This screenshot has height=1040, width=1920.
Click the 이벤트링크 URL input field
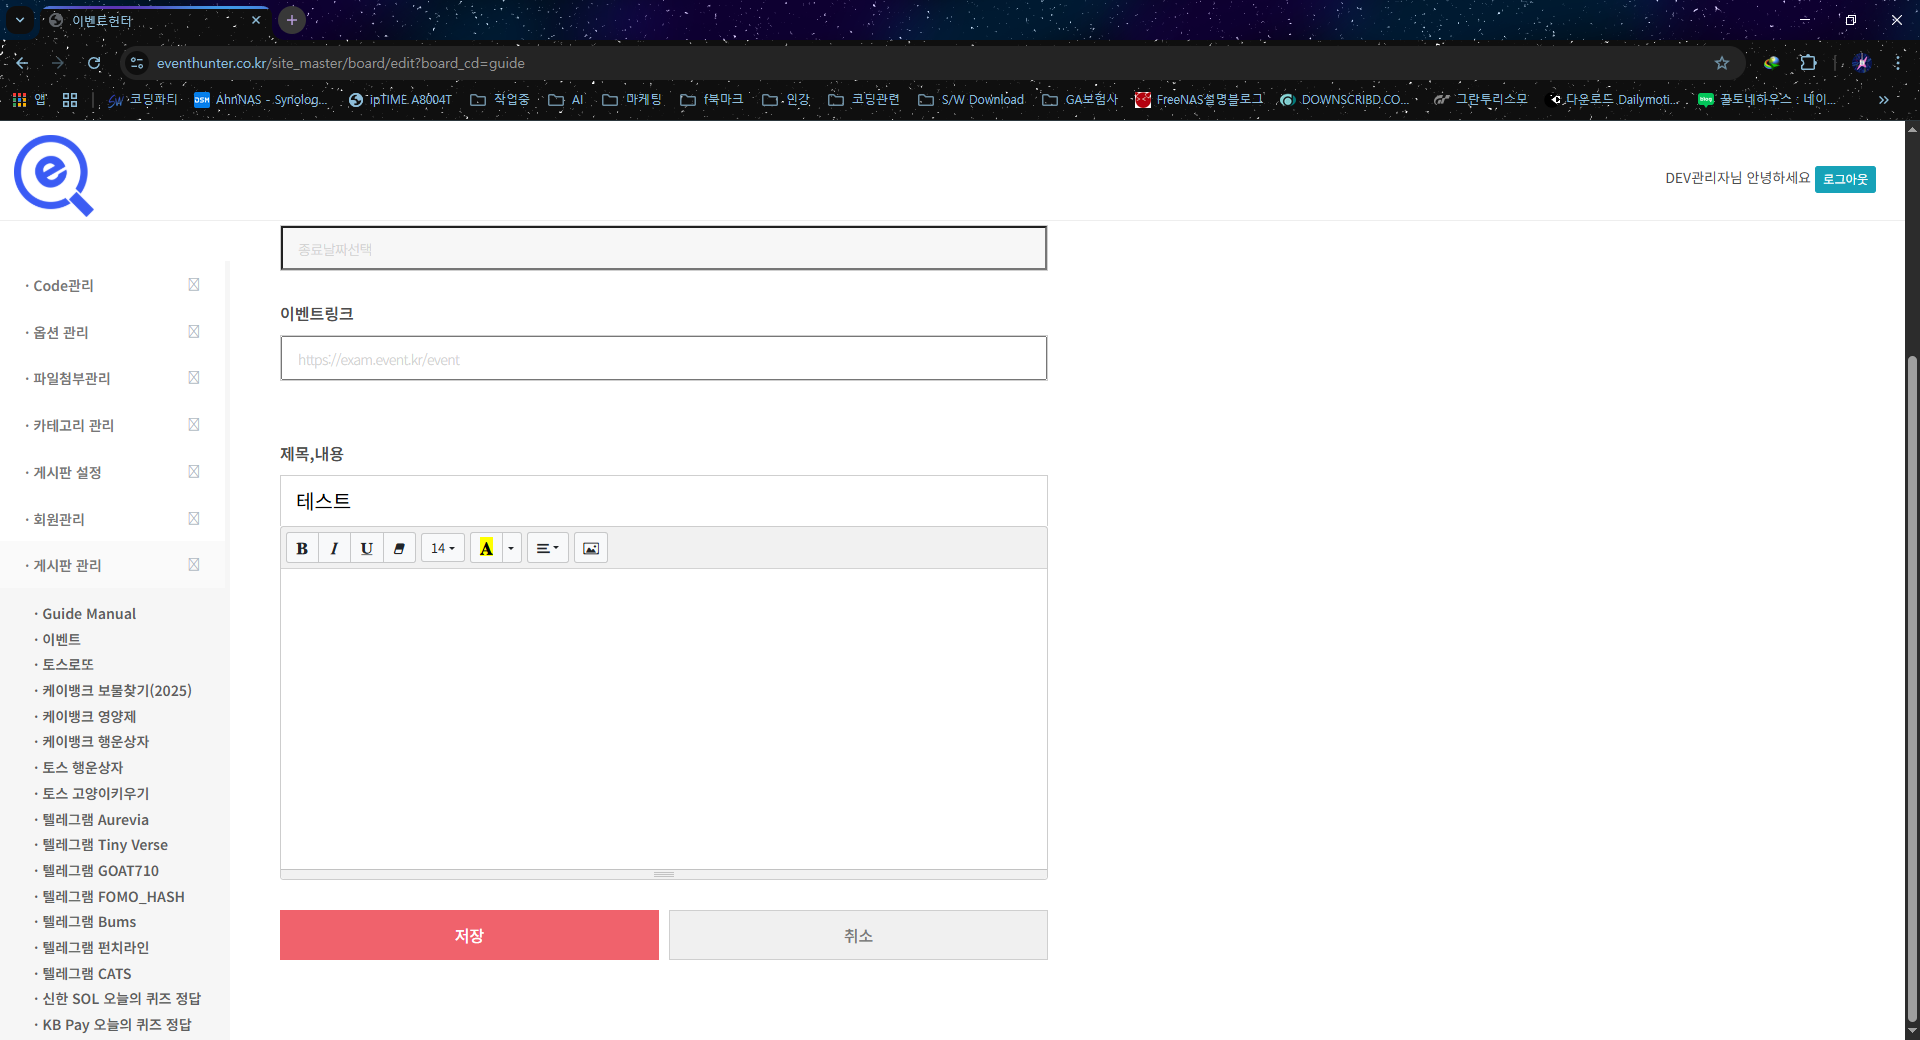point(663,359)
